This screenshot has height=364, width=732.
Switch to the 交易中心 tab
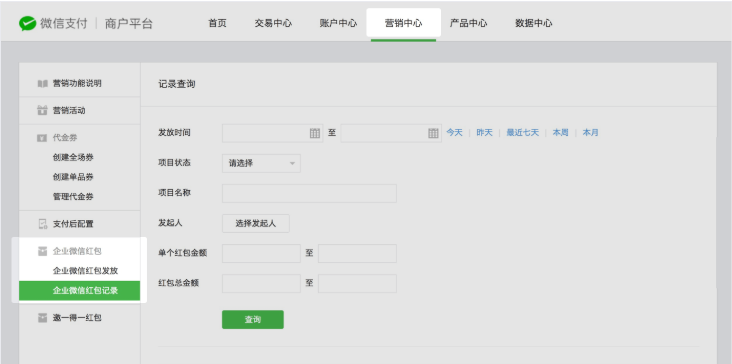click(273, 23)
